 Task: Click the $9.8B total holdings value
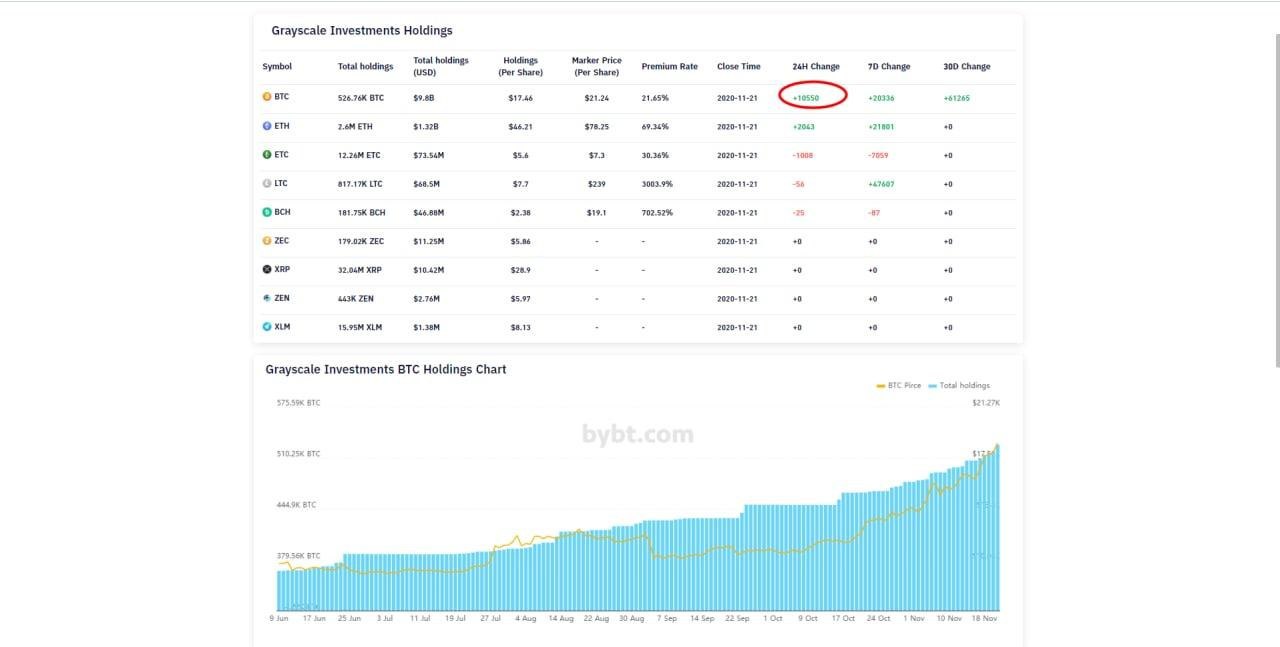tap(424, 98)
